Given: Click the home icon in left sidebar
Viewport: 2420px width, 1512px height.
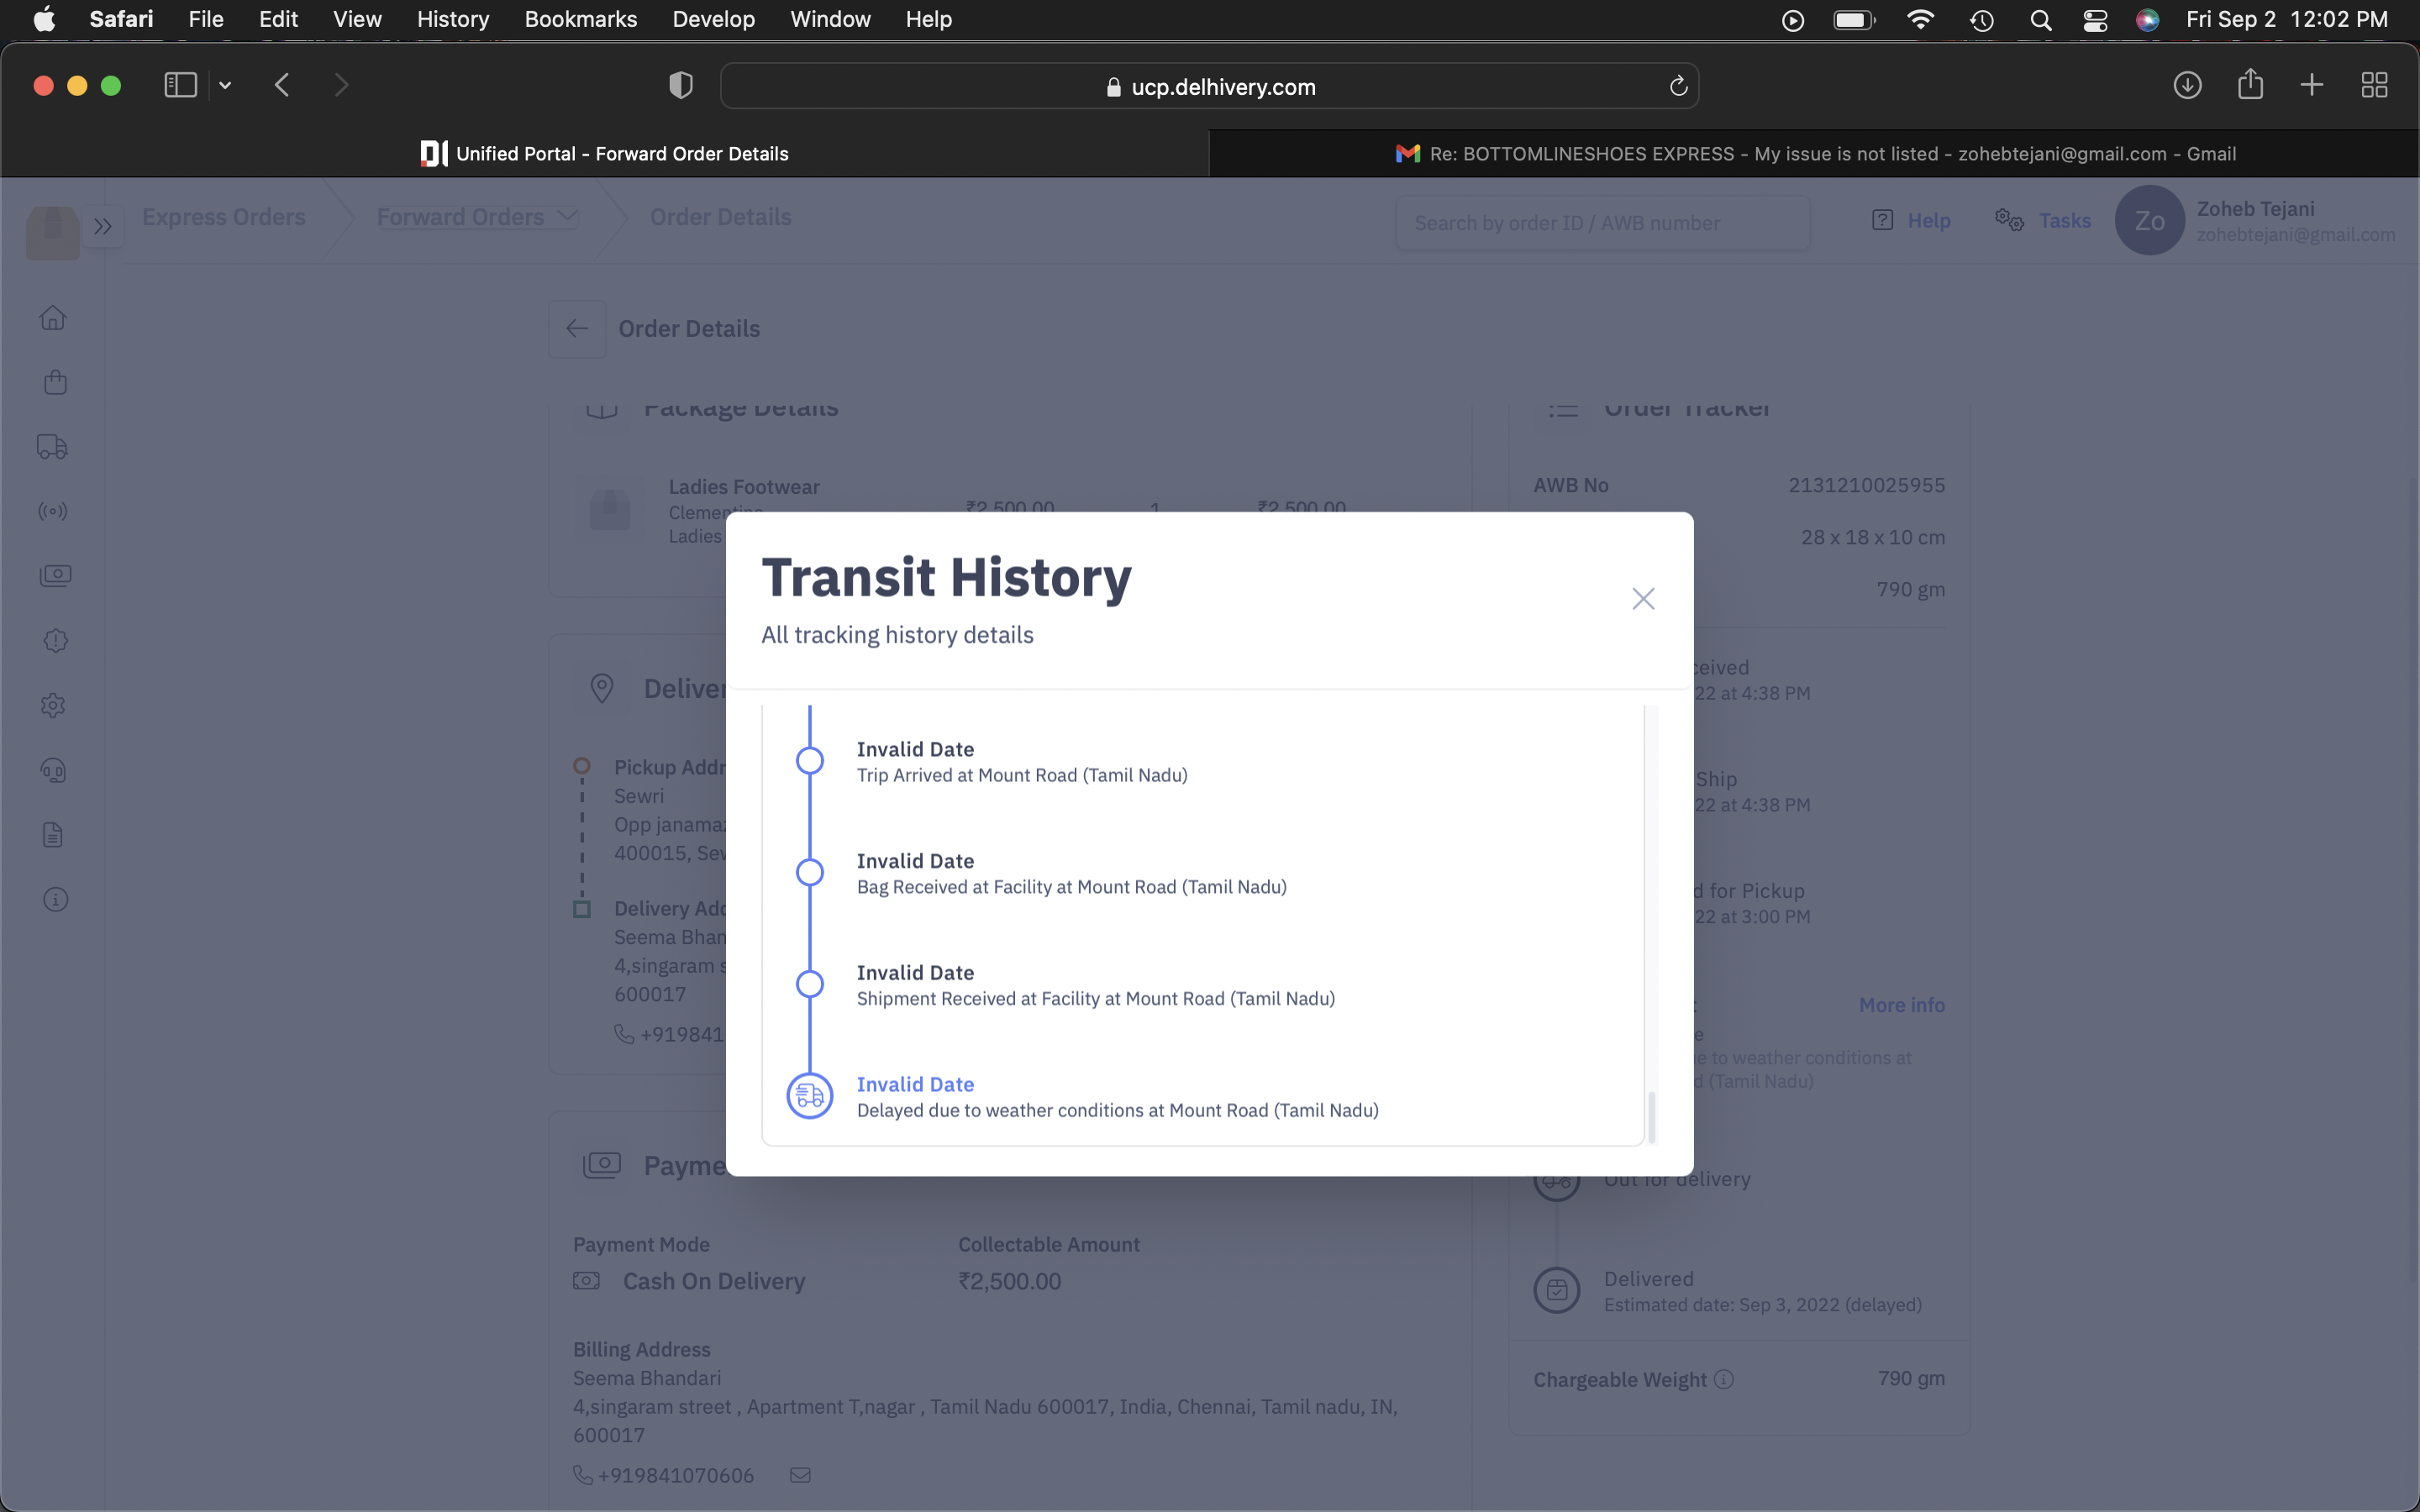Looking at the screenshot, I should [x=54, y=318].
